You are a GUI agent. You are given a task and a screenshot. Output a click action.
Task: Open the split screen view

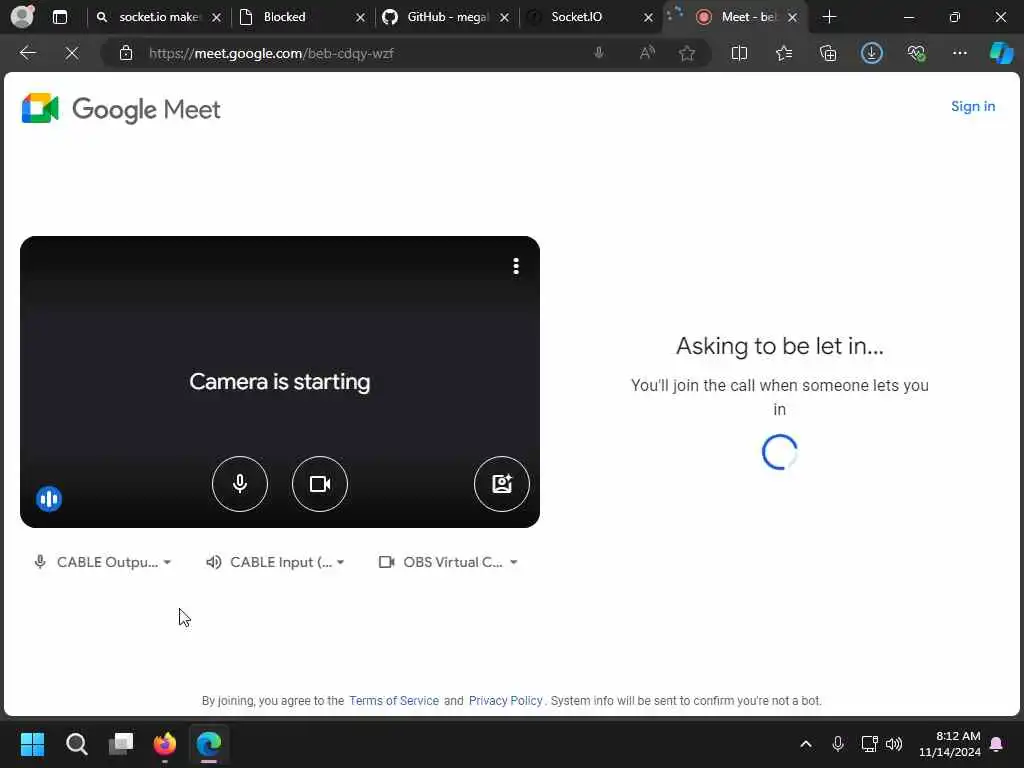[x=739, y=53]
